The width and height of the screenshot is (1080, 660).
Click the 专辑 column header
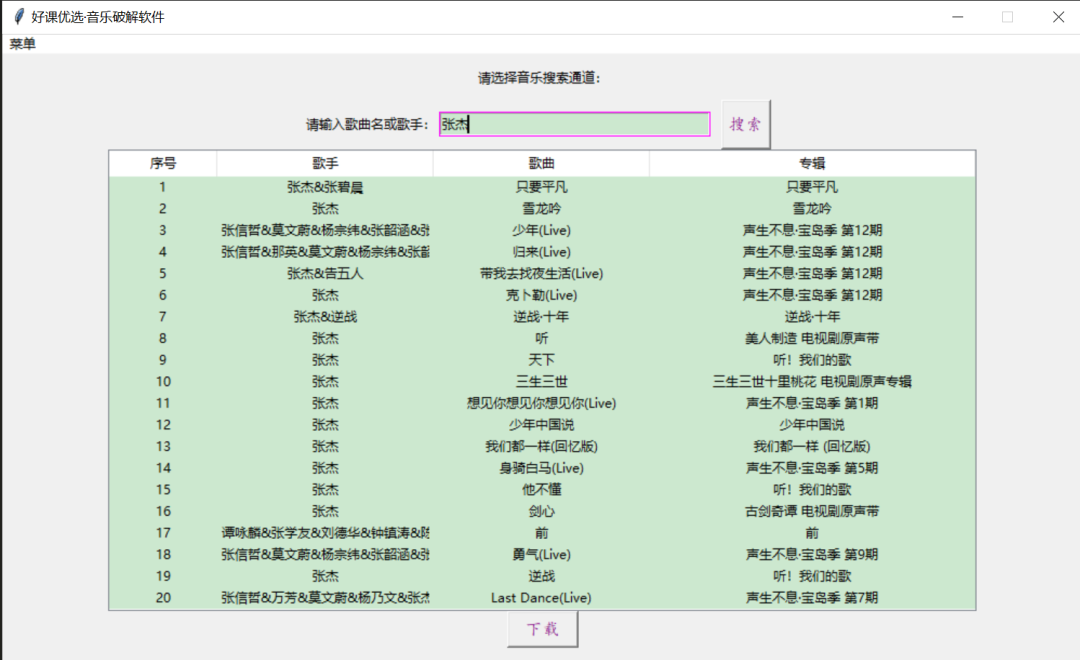click(812, 163)
